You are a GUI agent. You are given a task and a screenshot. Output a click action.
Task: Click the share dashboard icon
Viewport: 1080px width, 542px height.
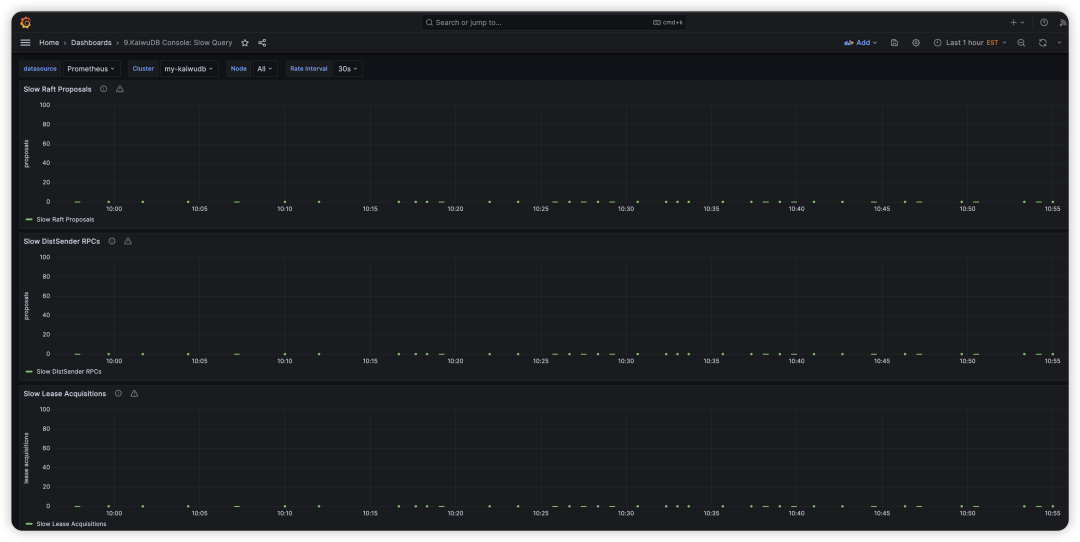coord(262,43)
